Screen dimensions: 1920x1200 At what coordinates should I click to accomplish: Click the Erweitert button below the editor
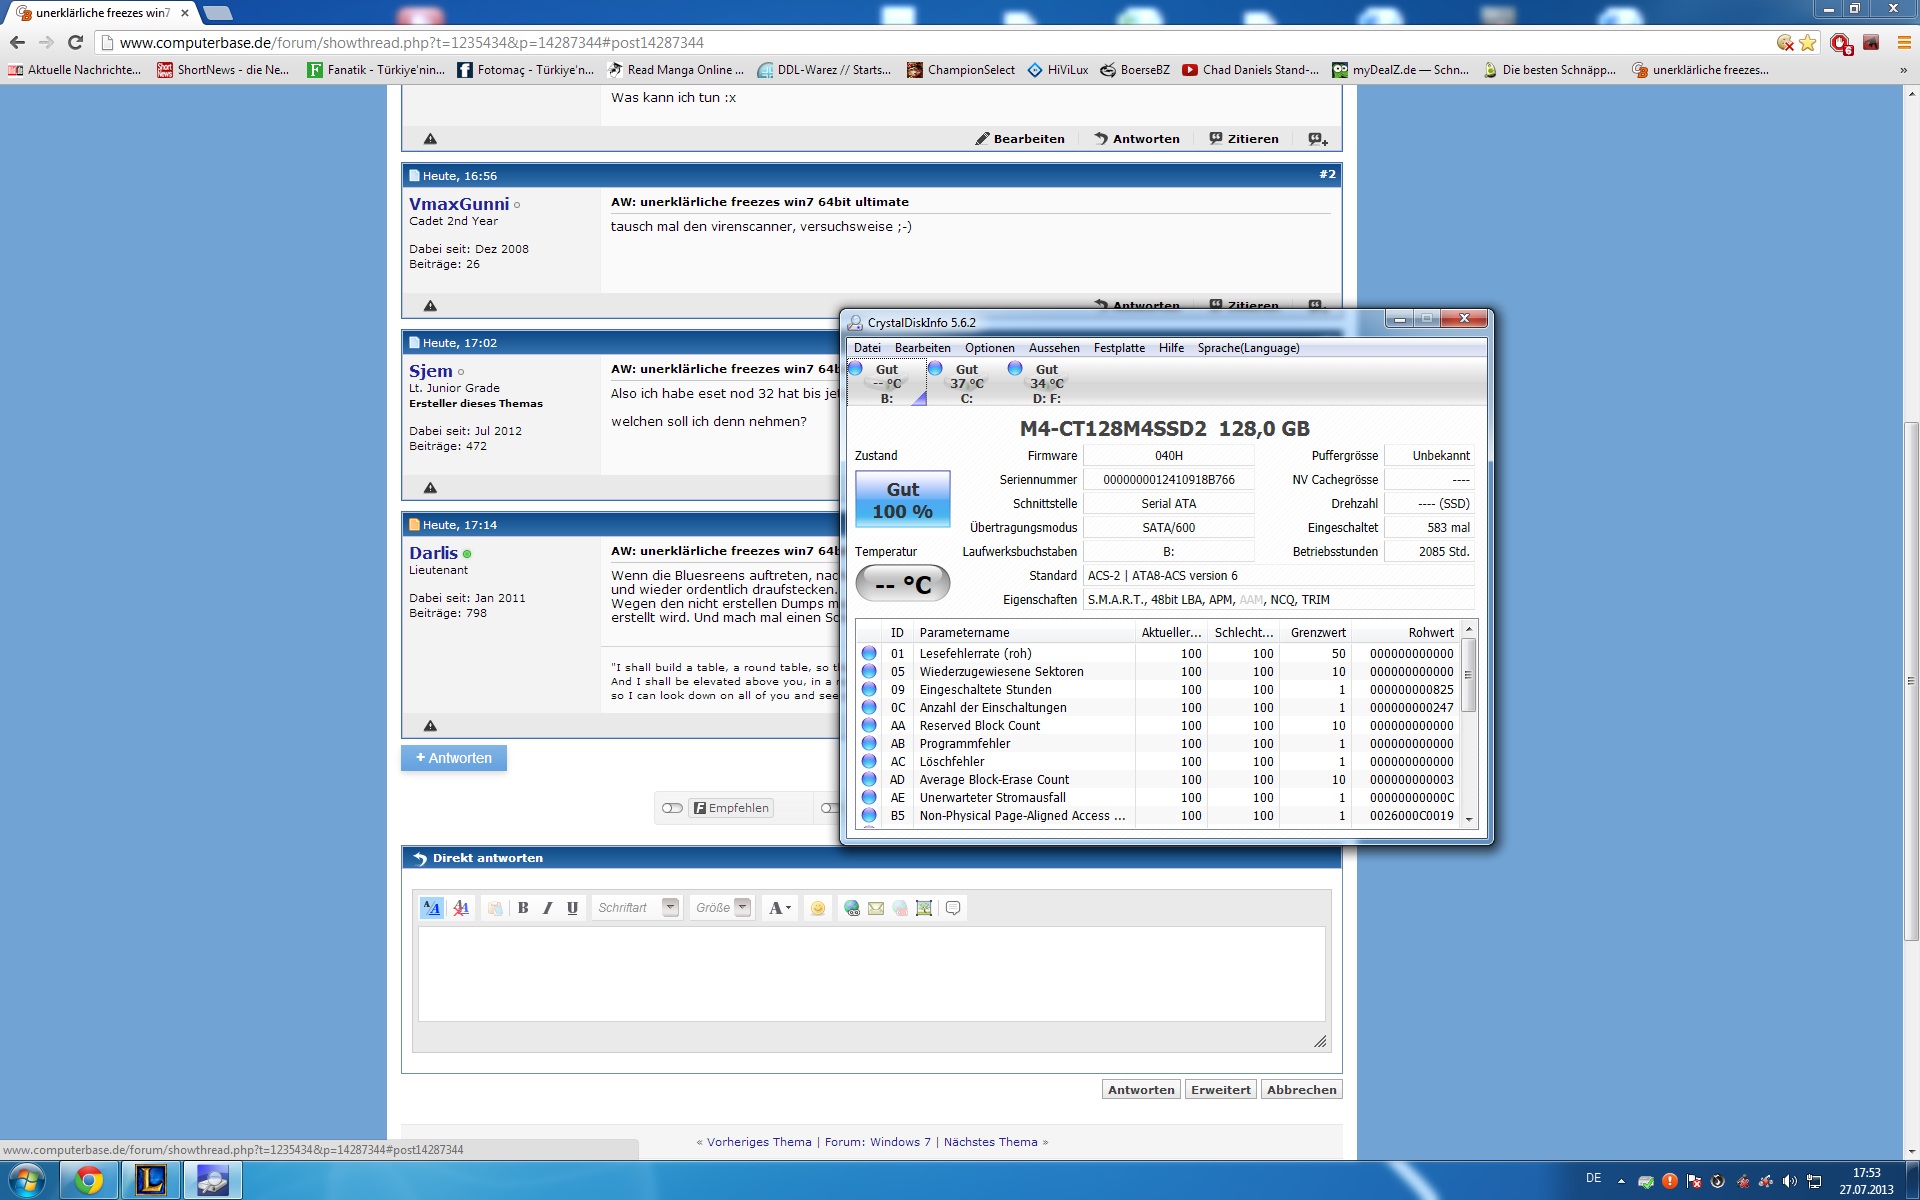point(1220,1090)
